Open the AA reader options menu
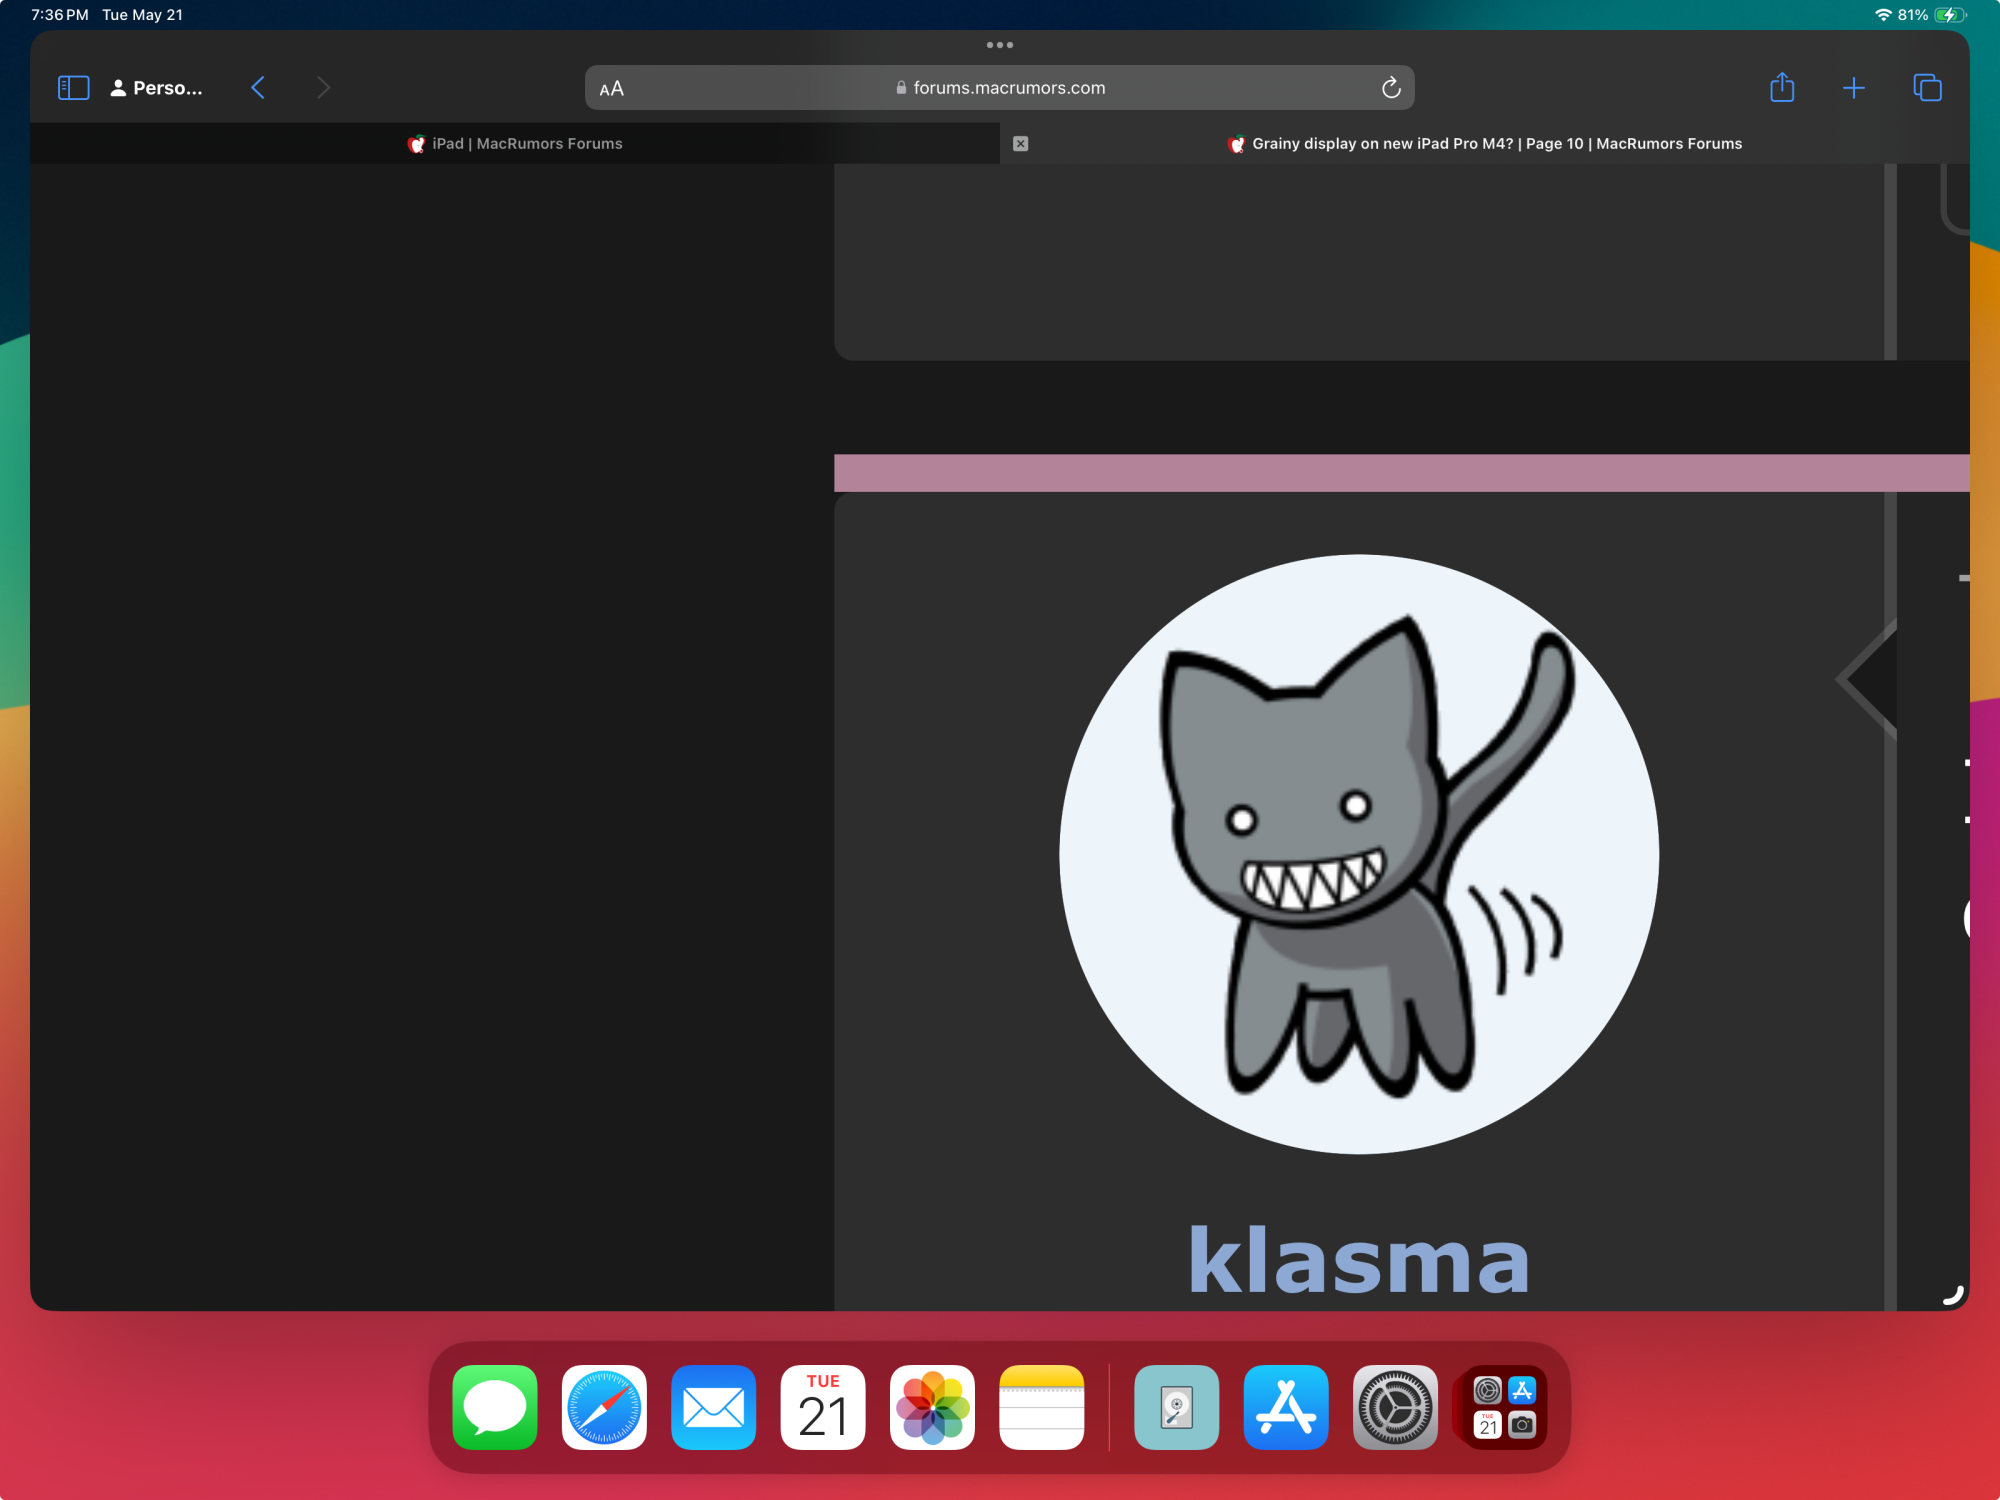The width and height of the screenshot is (2000, 1500). (x=611, y=88)
